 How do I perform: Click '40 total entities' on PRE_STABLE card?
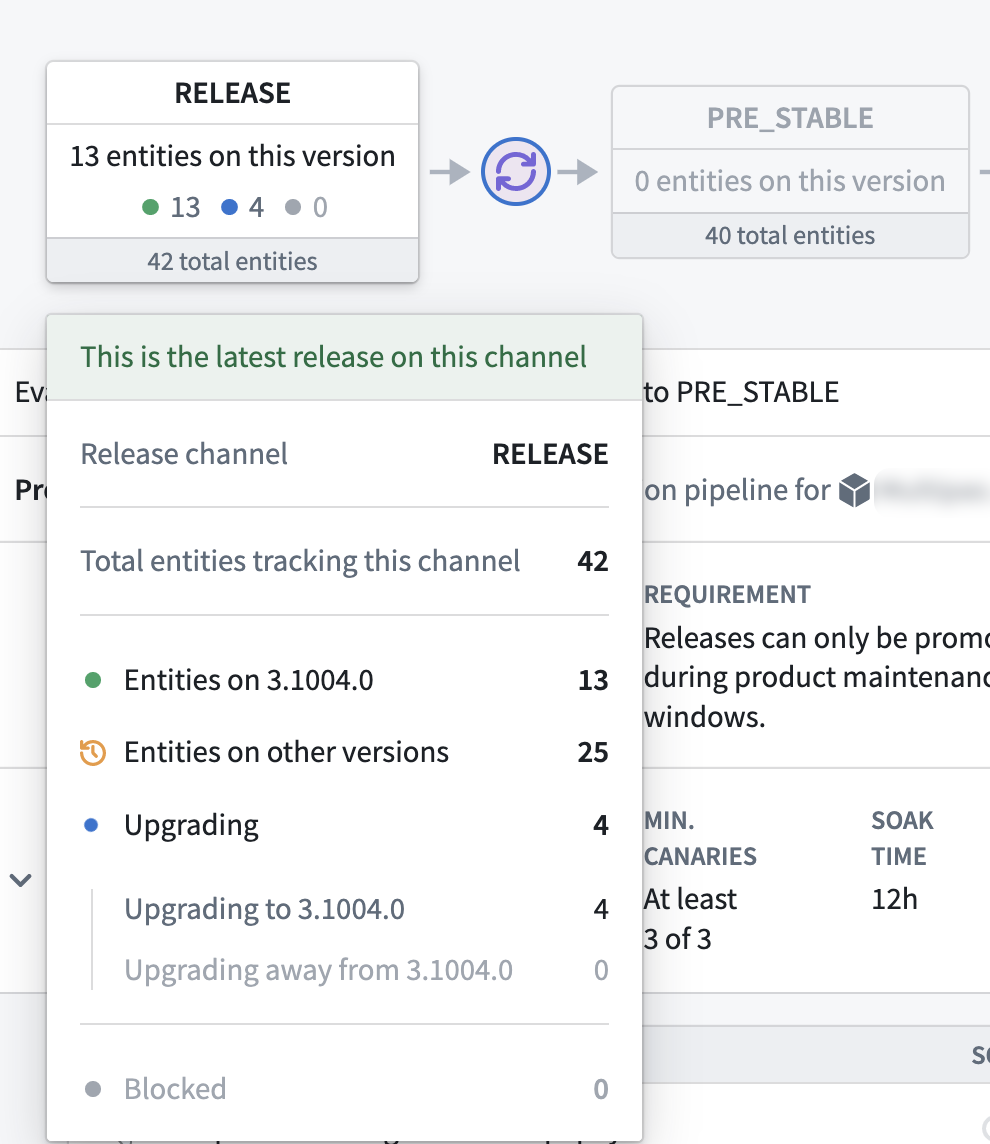[790, 236]
